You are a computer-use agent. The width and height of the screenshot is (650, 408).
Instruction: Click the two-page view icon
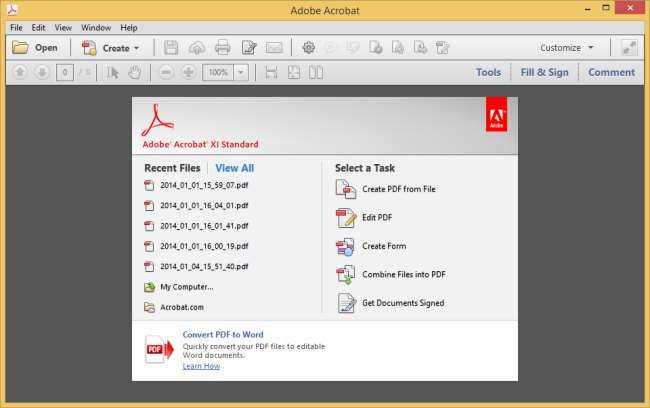coord(316,73)
